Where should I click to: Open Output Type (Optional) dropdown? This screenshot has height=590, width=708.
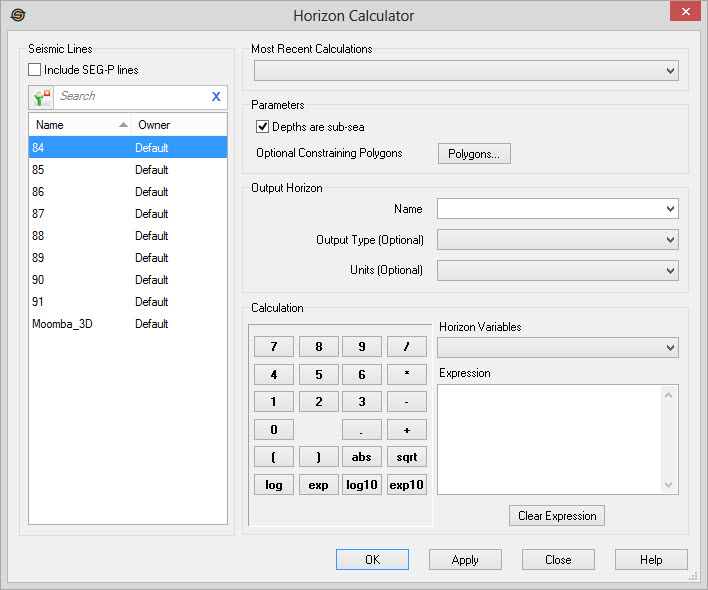(558, 239)
